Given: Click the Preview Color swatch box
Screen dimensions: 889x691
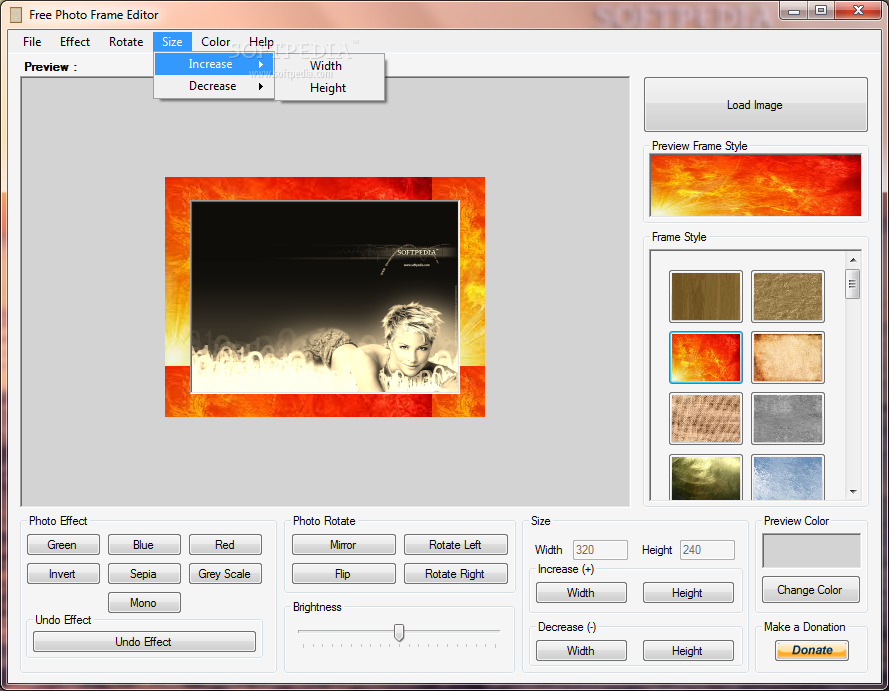Looking at the screenshot, I should (x=811, y=550).
